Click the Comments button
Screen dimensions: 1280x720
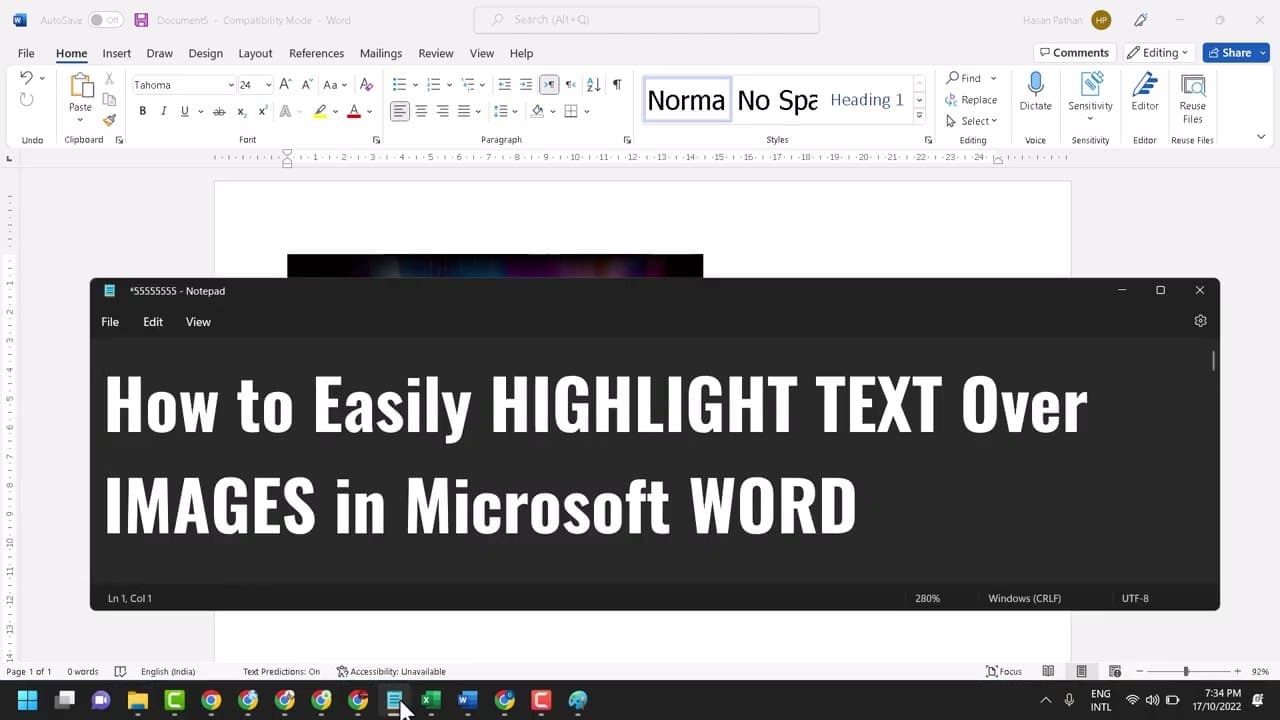[x=1075, y=53]
